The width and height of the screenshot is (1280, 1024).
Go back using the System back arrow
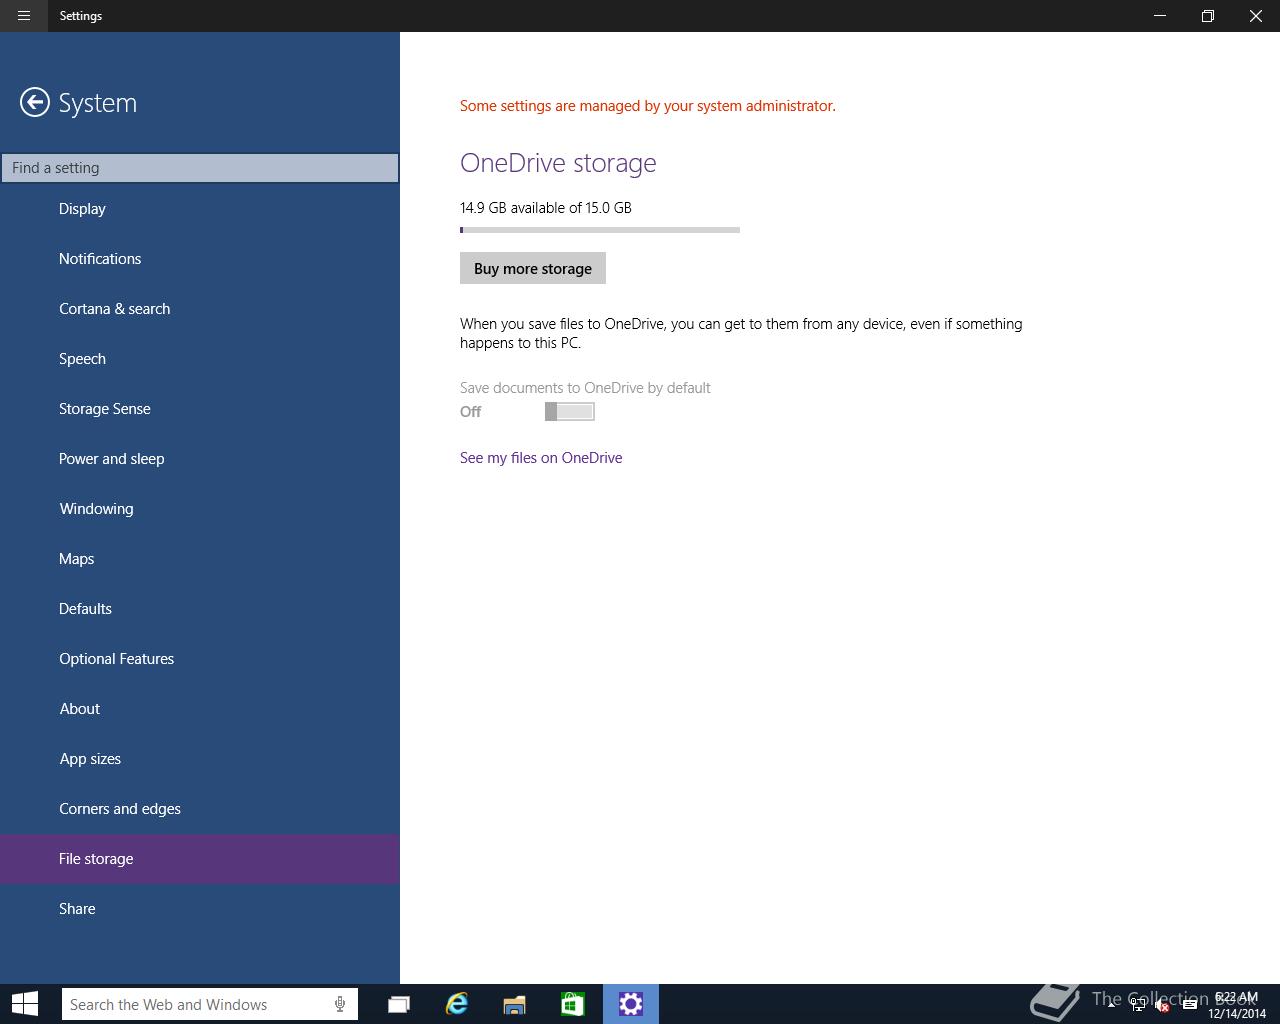point(35,102)
